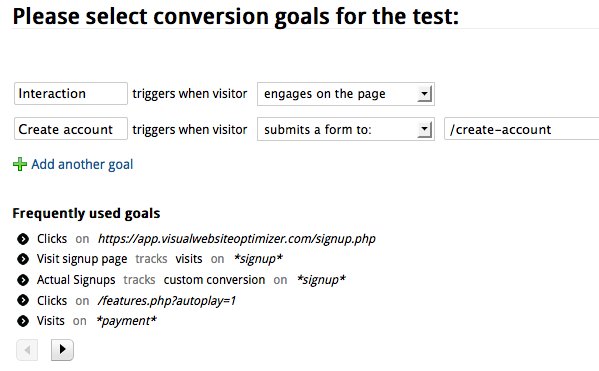
Task: Click arrow bullet next to signup.php clicks goal
Action: [x=23, y=239]
